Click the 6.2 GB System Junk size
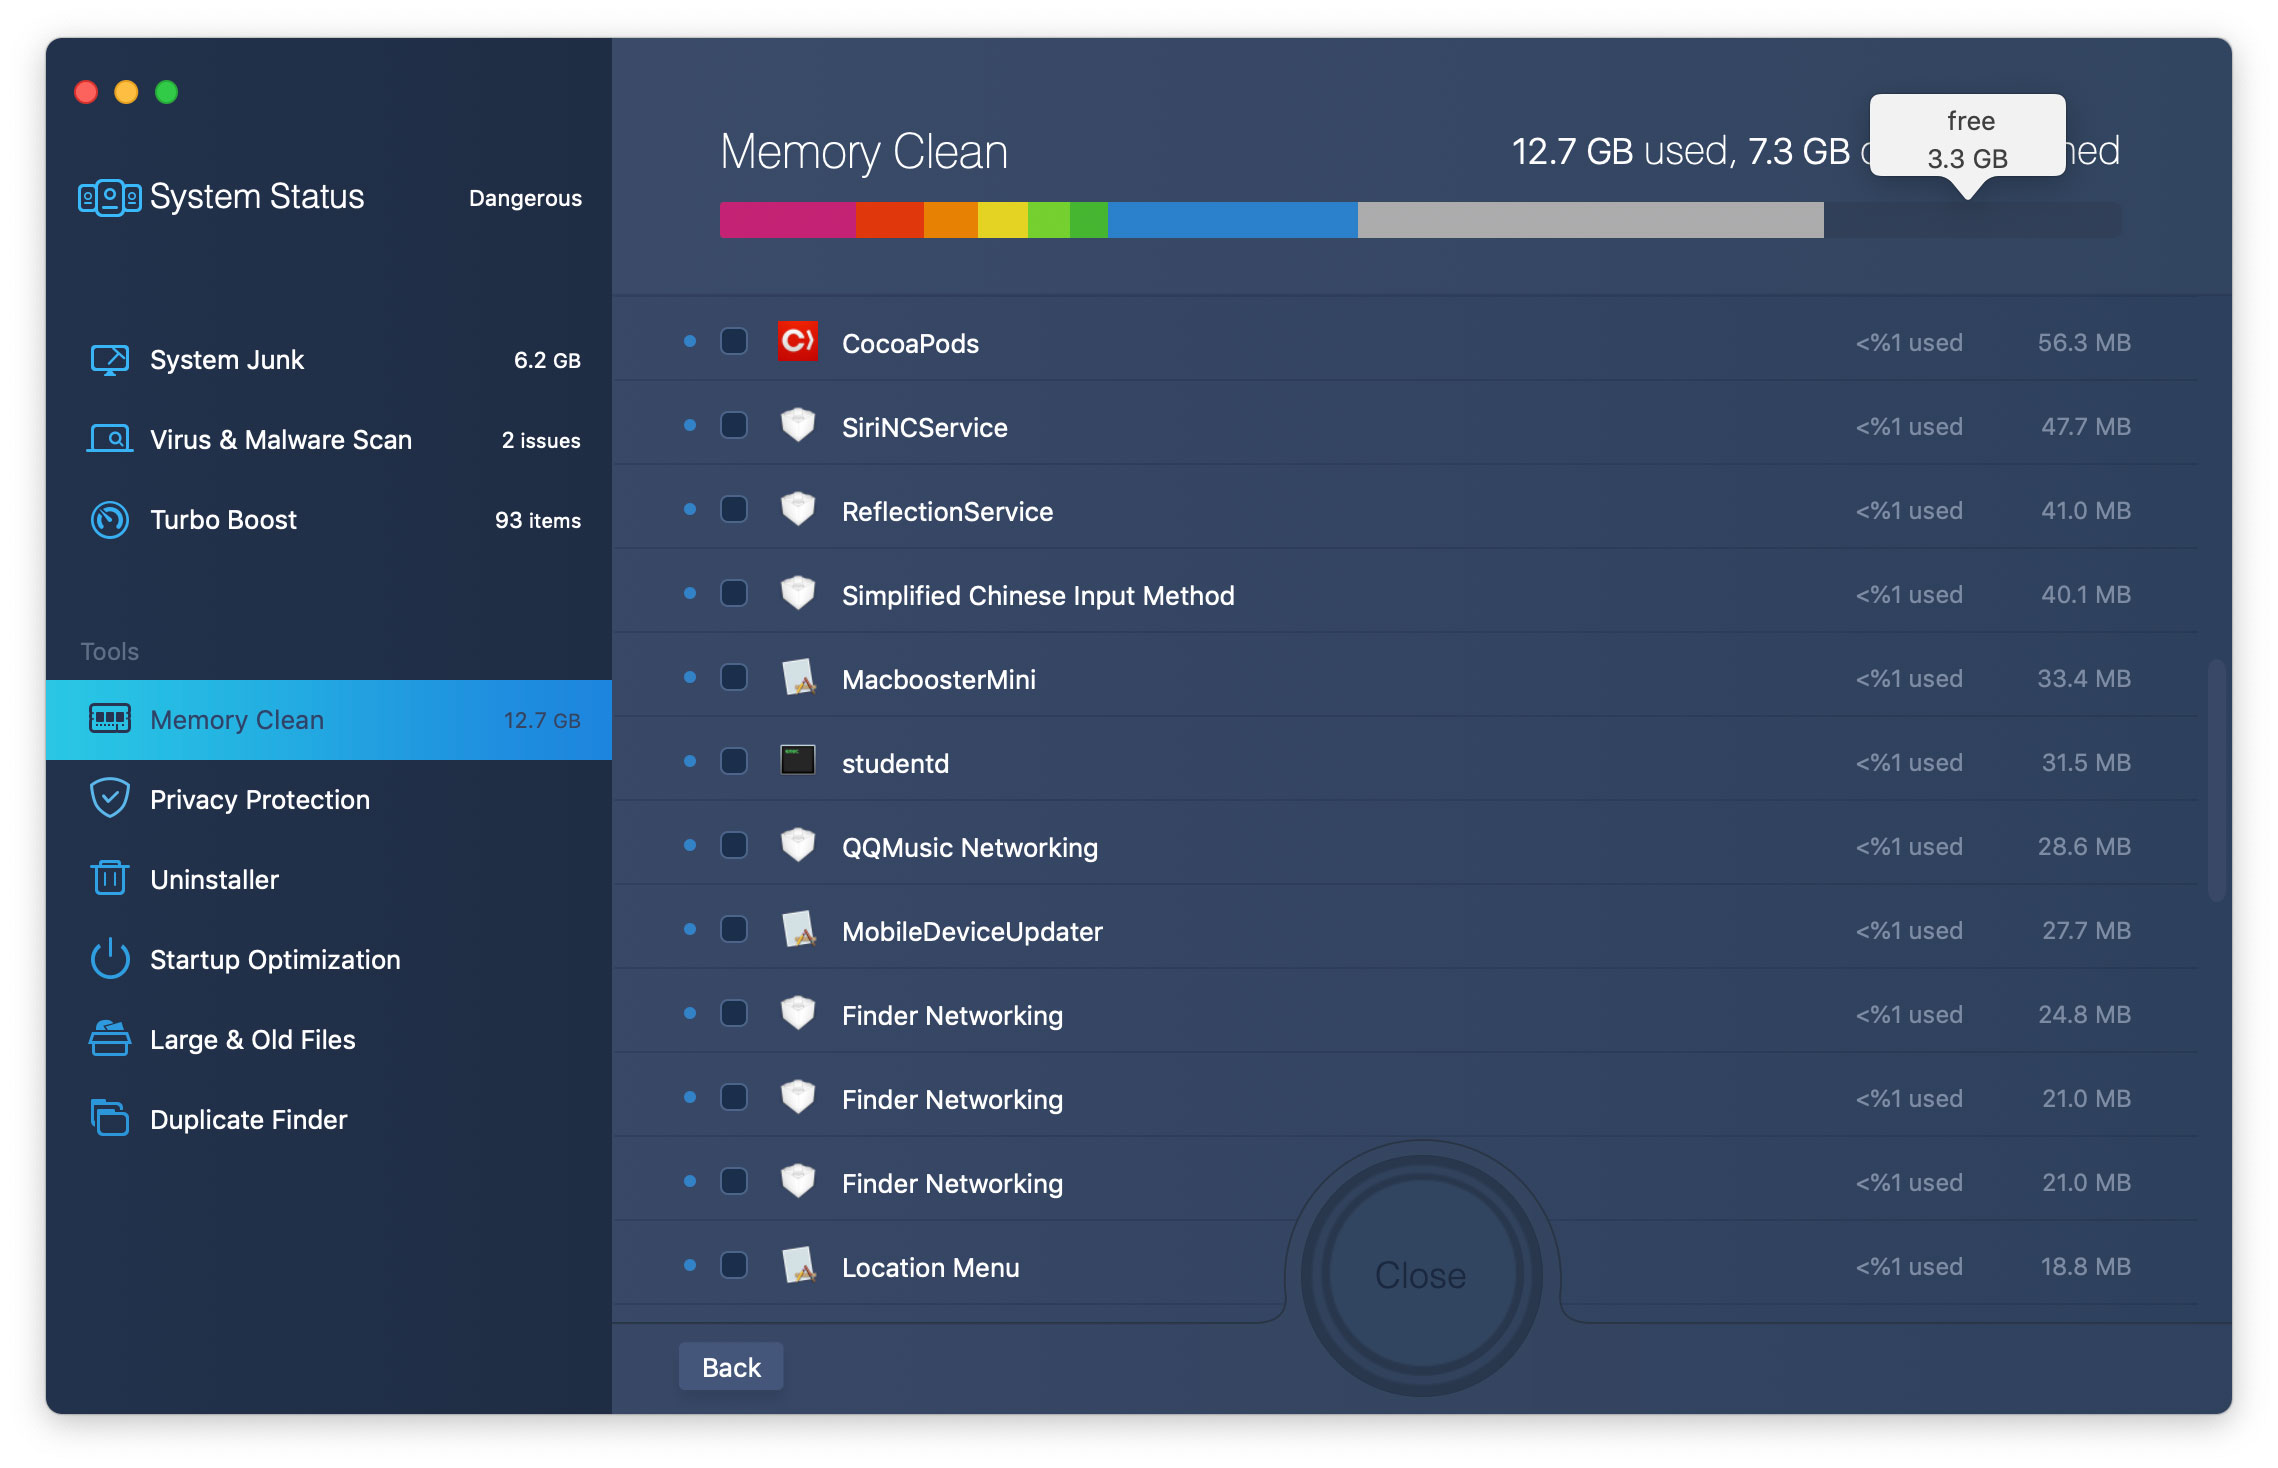The width and height of the screenshot is (2278, 1468). (x=547, y=360)
